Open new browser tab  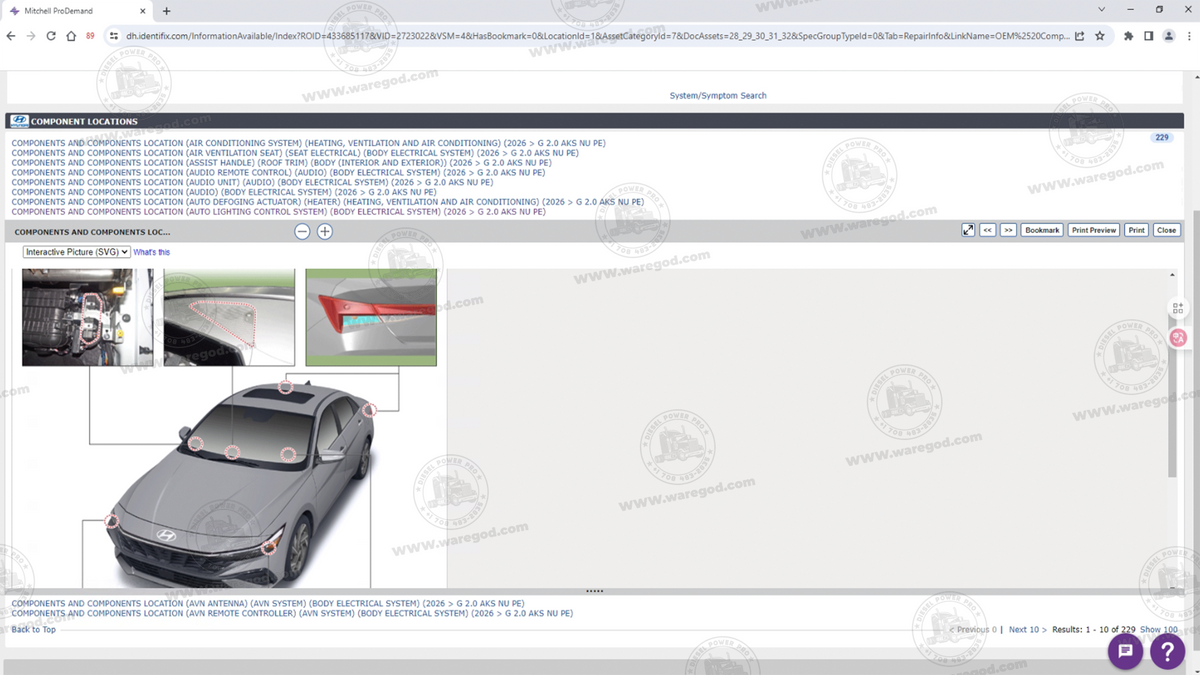pos(166,10)
